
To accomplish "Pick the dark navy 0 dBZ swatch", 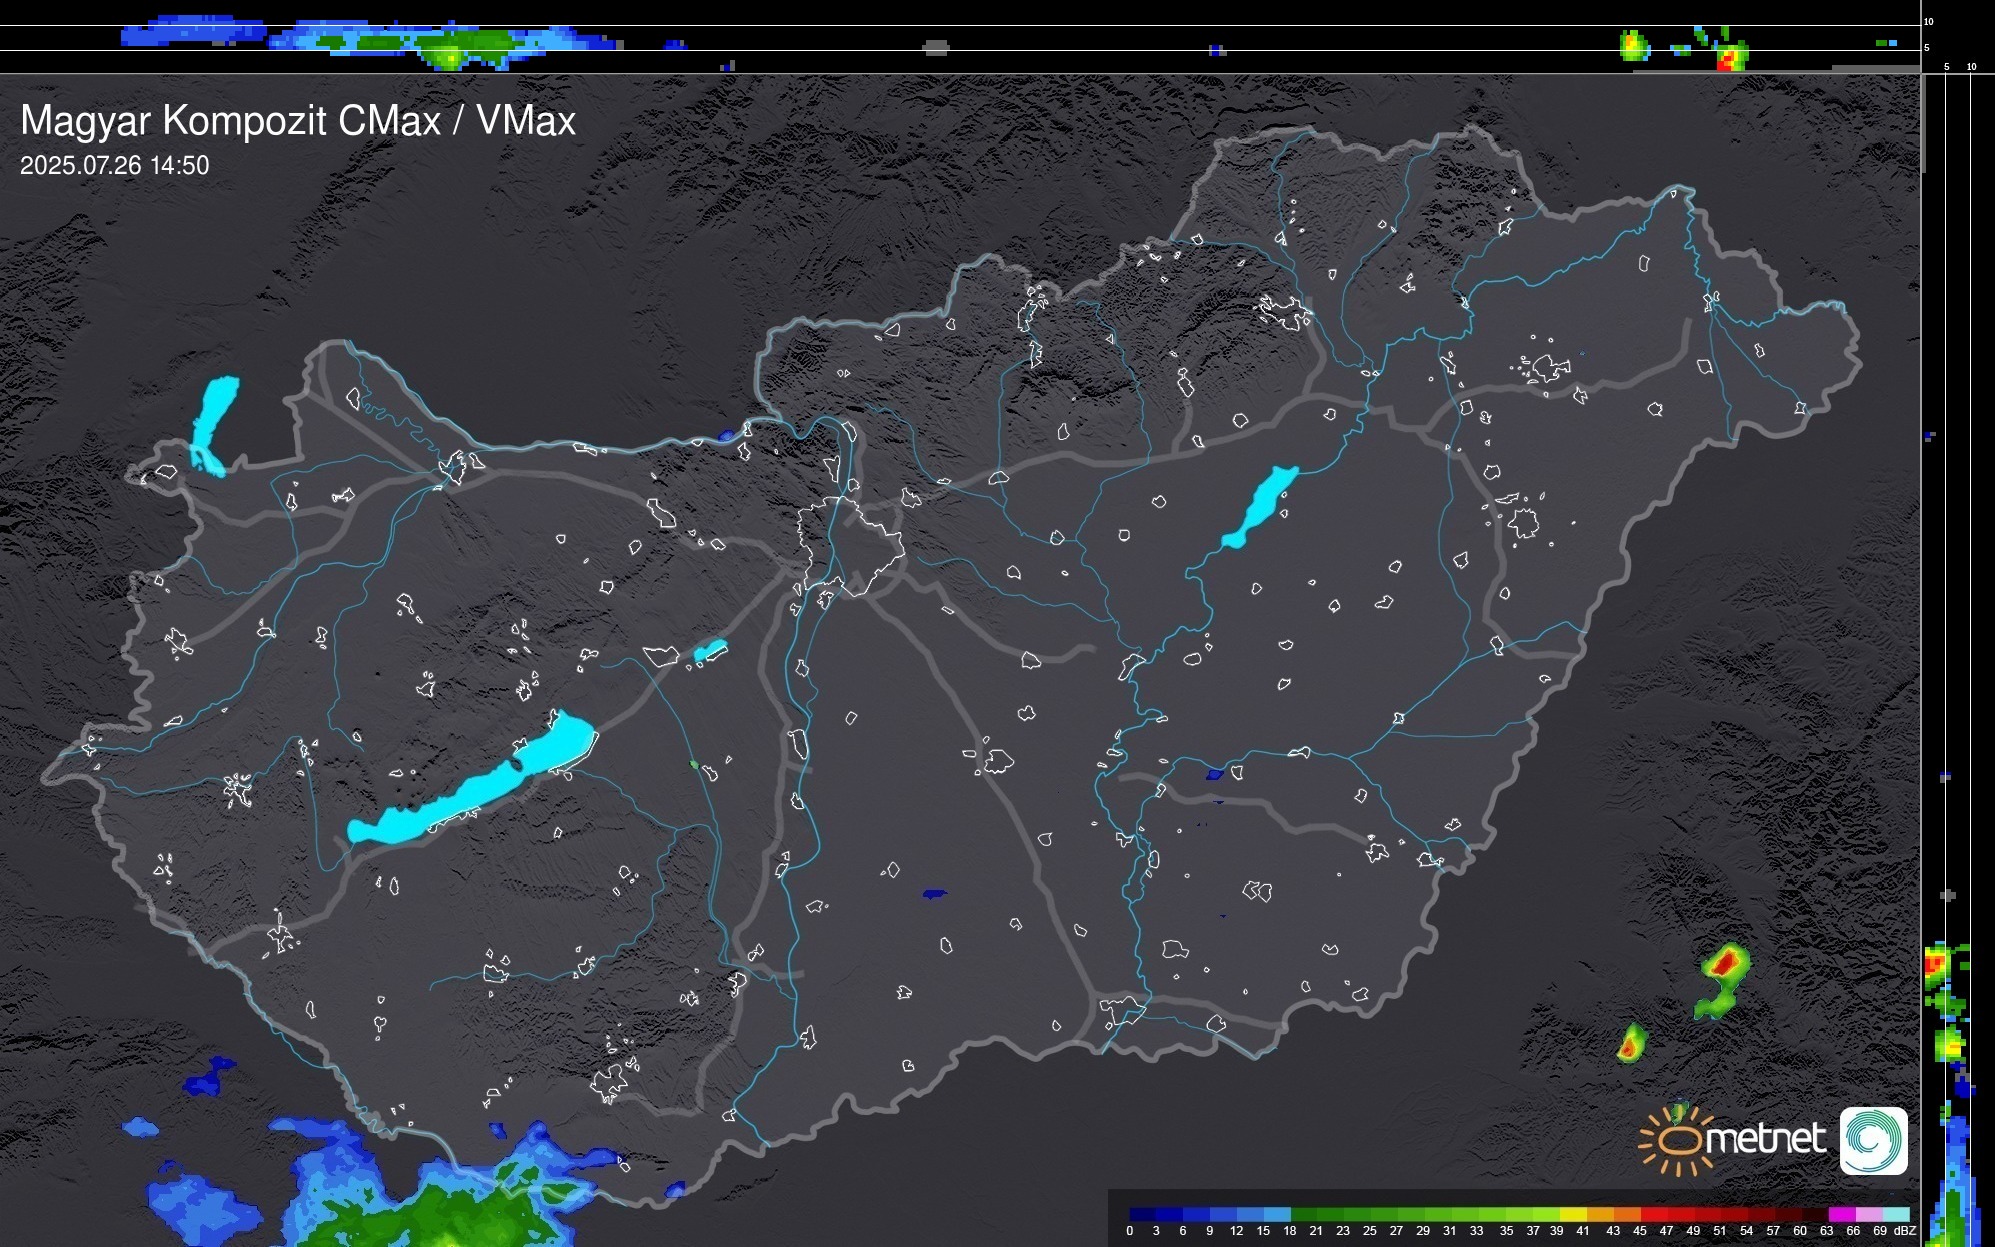I will [1143, 1214].
